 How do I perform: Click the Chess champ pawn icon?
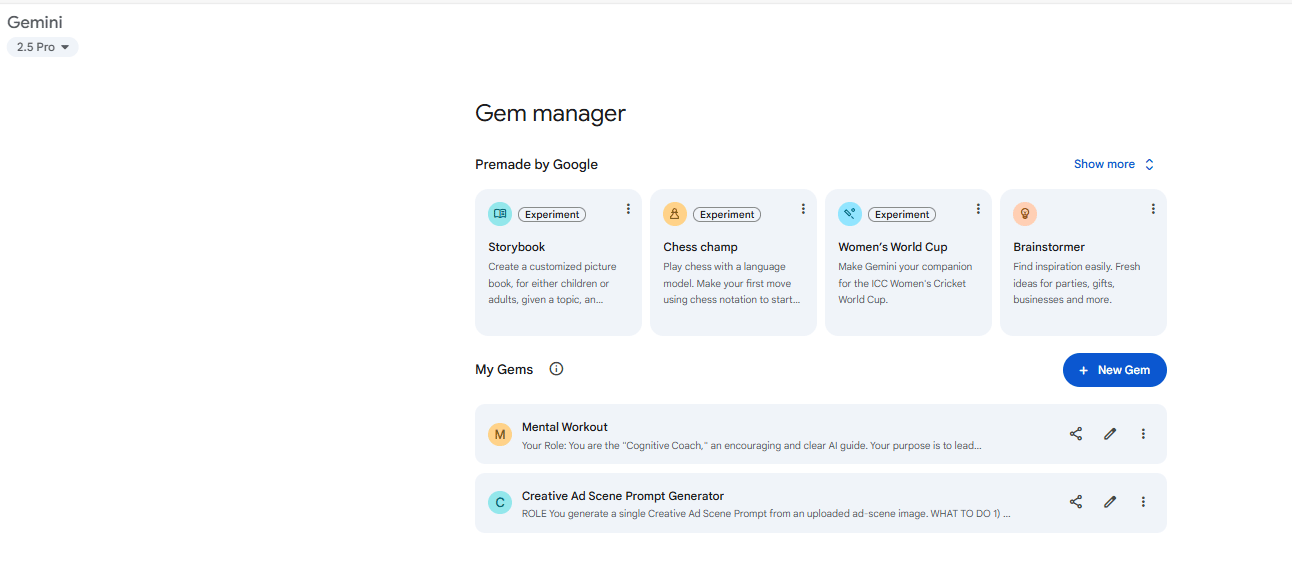click(675, 214)
